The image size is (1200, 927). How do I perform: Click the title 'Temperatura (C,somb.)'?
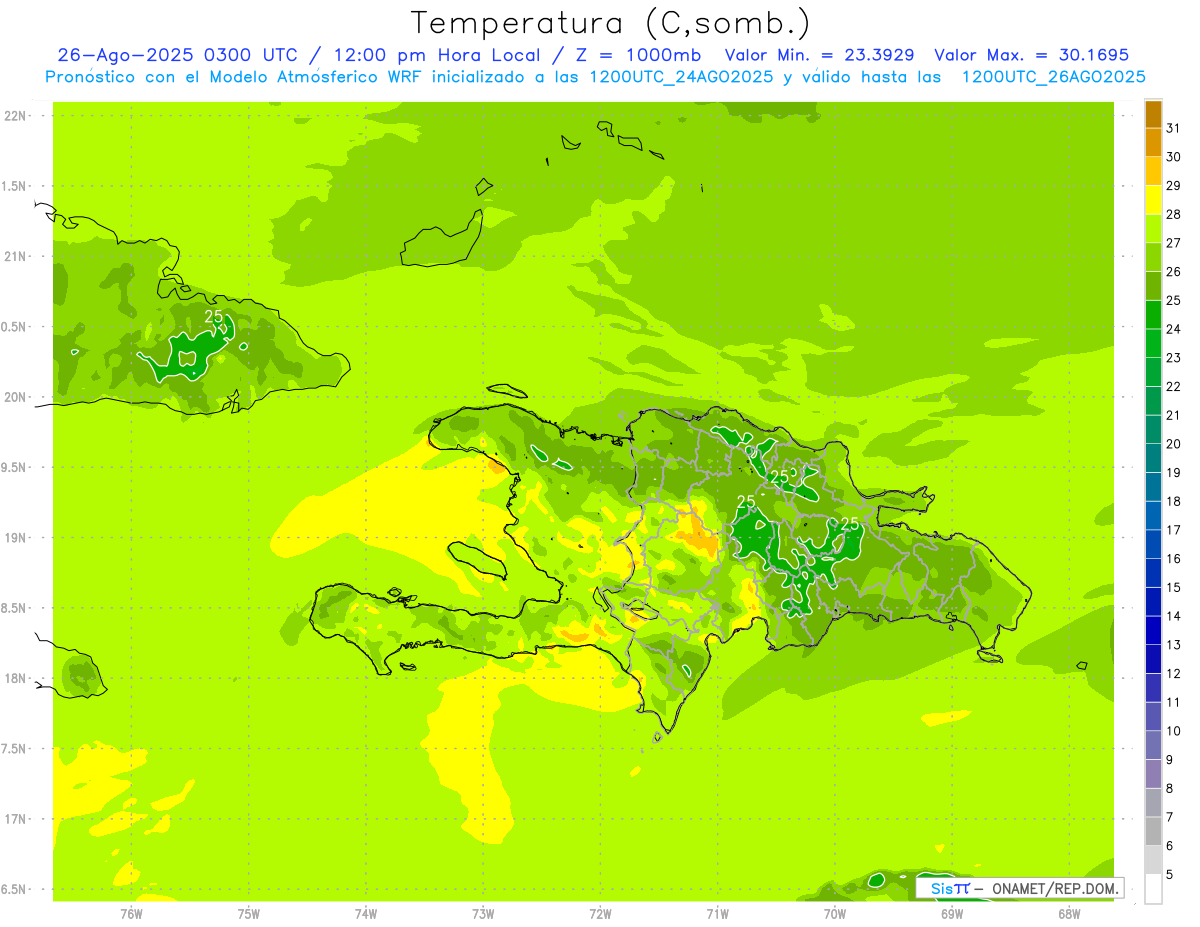click(x=610, y=24)
